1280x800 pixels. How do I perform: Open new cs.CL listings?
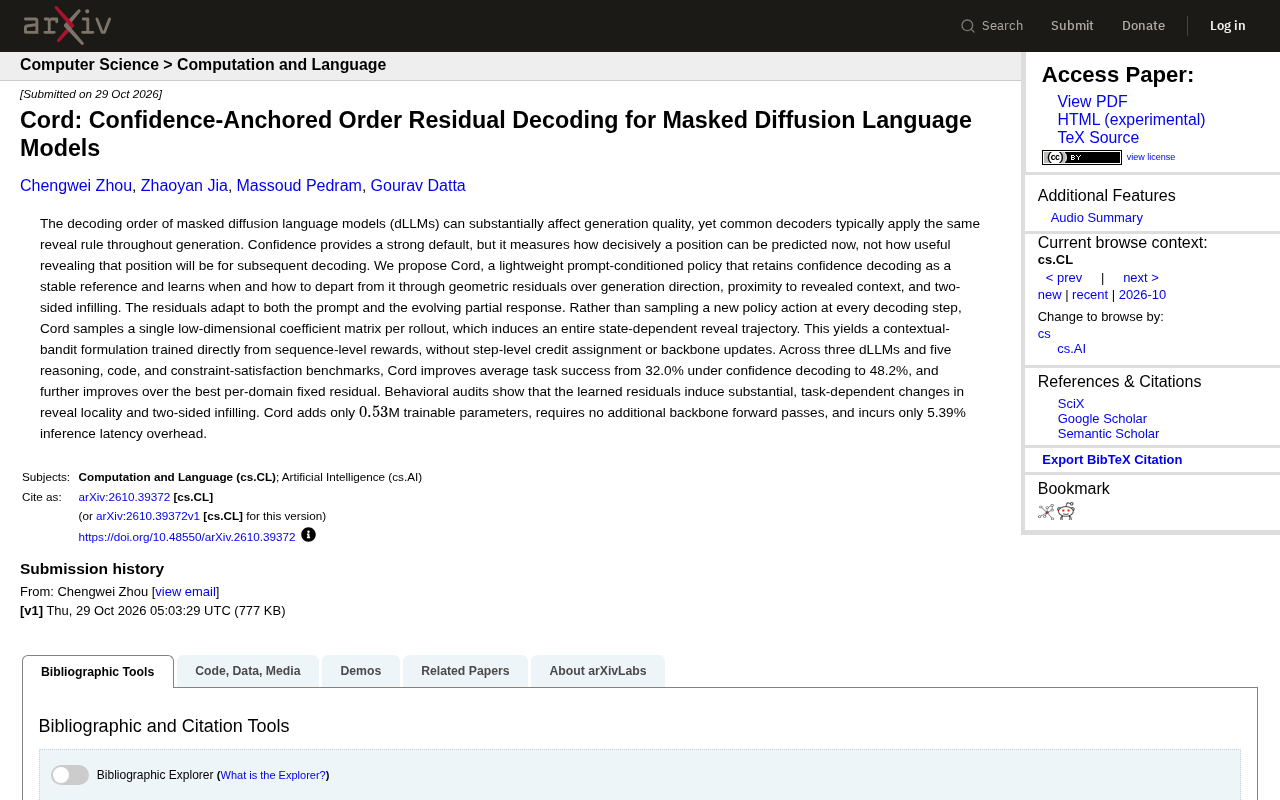tap(1050, 295)
